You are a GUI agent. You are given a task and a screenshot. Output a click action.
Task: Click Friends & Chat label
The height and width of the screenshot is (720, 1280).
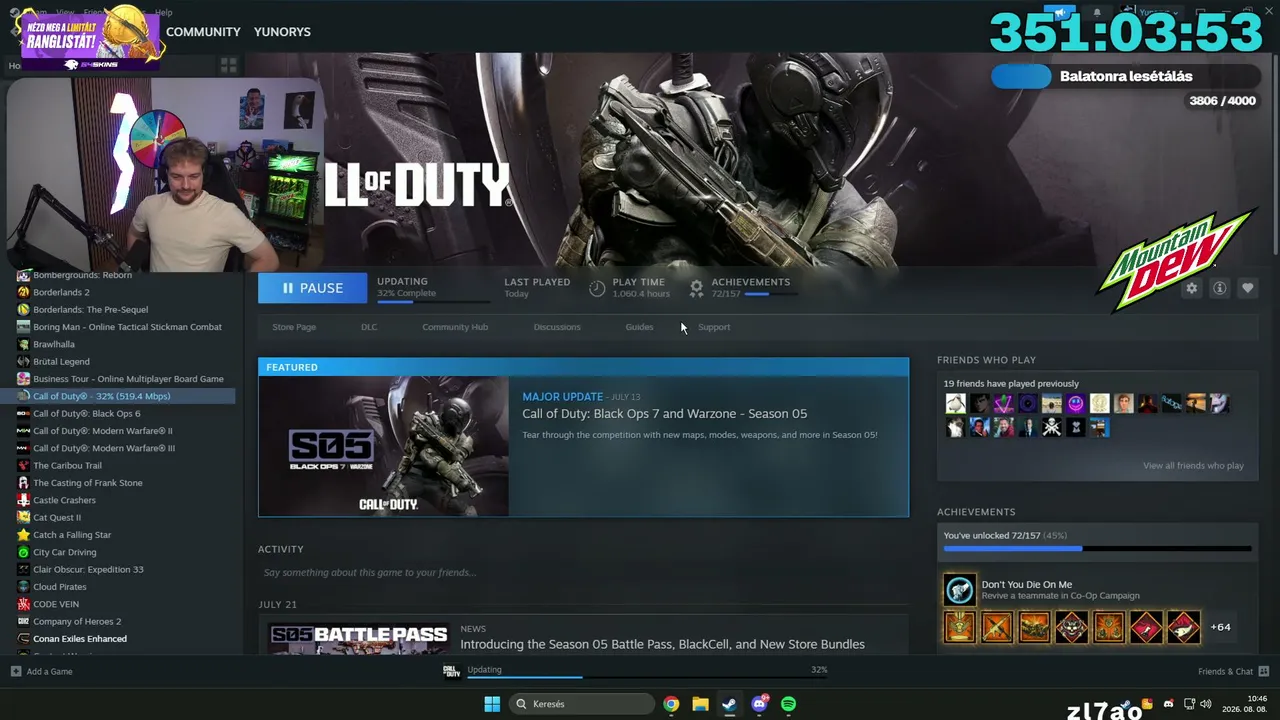click(x=1225, y=671)
